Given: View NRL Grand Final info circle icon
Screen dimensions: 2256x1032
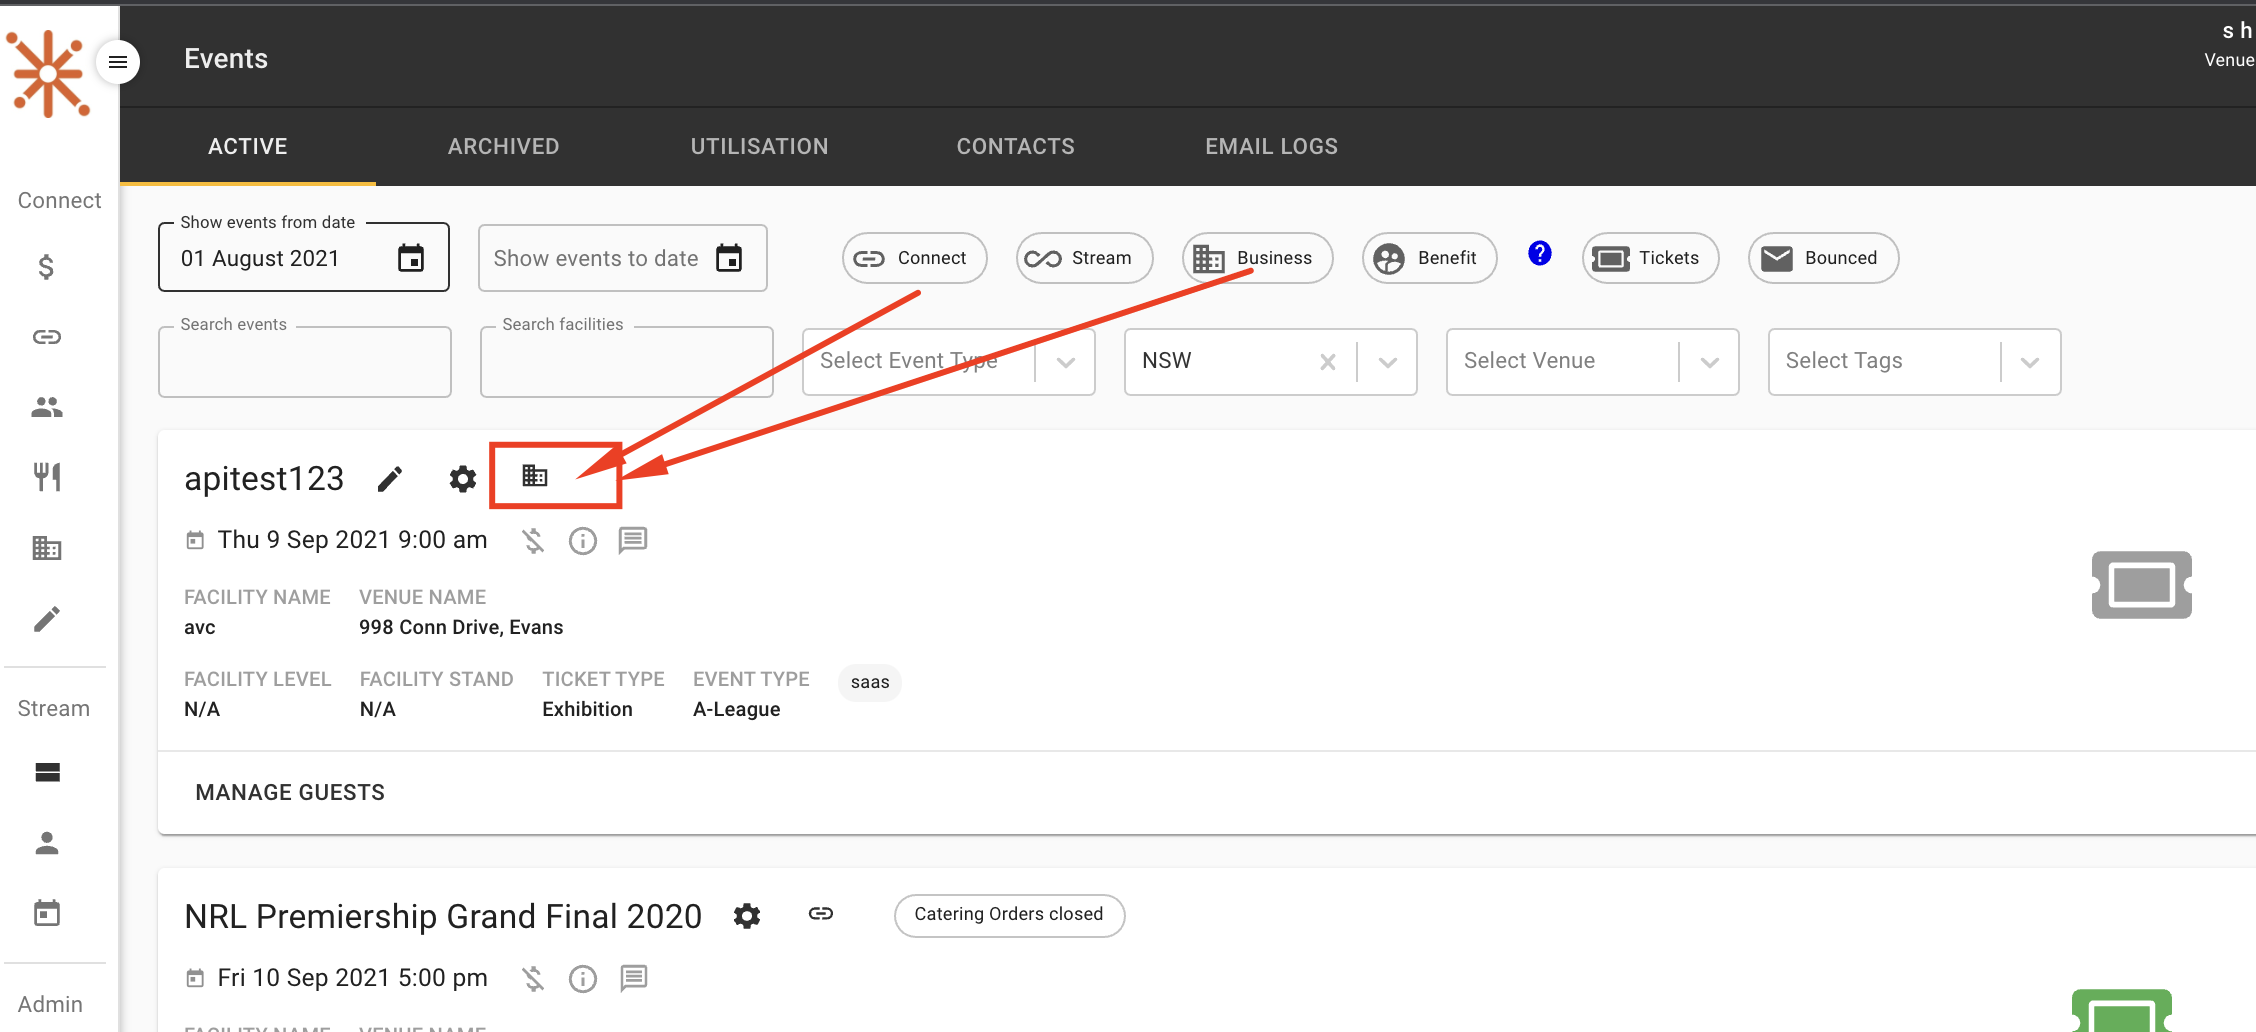Looking at the screenshot, I should (583, 978).
